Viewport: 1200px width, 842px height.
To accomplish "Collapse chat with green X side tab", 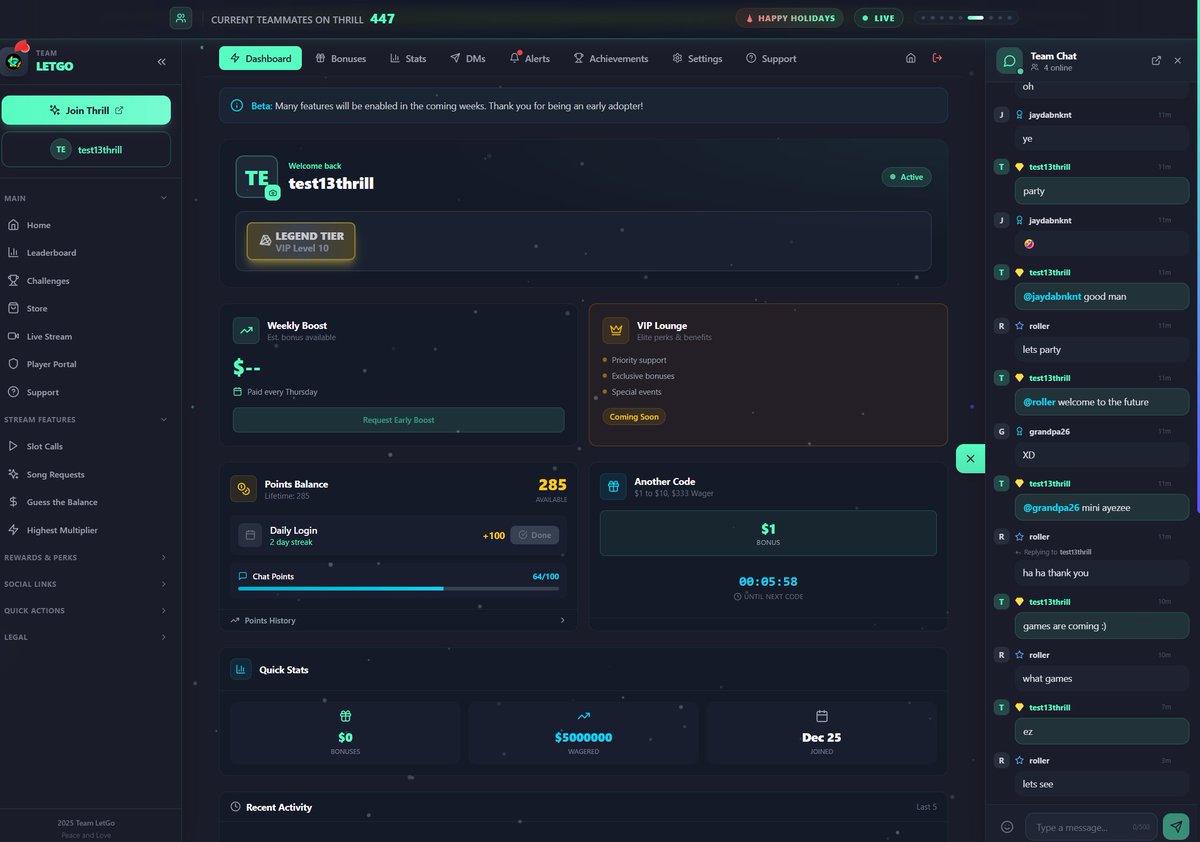I will click(x=971, y=459).
